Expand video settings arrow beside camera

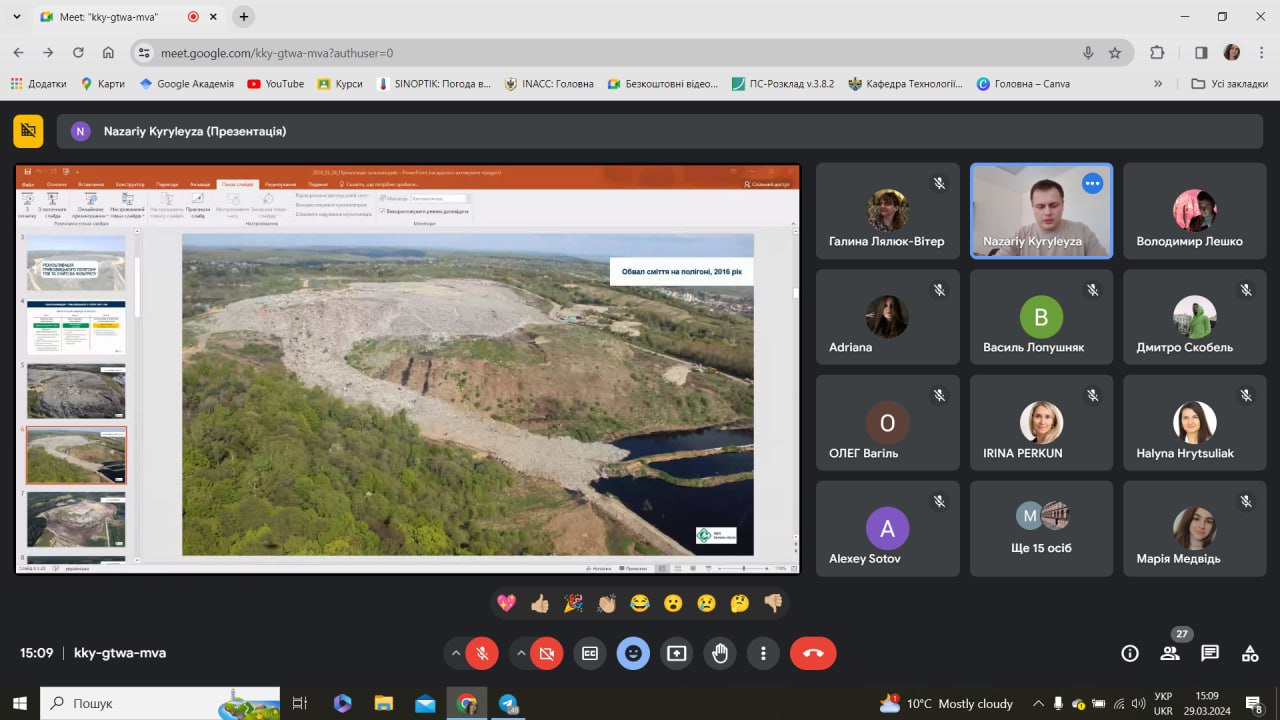click(x=521, y=653)
